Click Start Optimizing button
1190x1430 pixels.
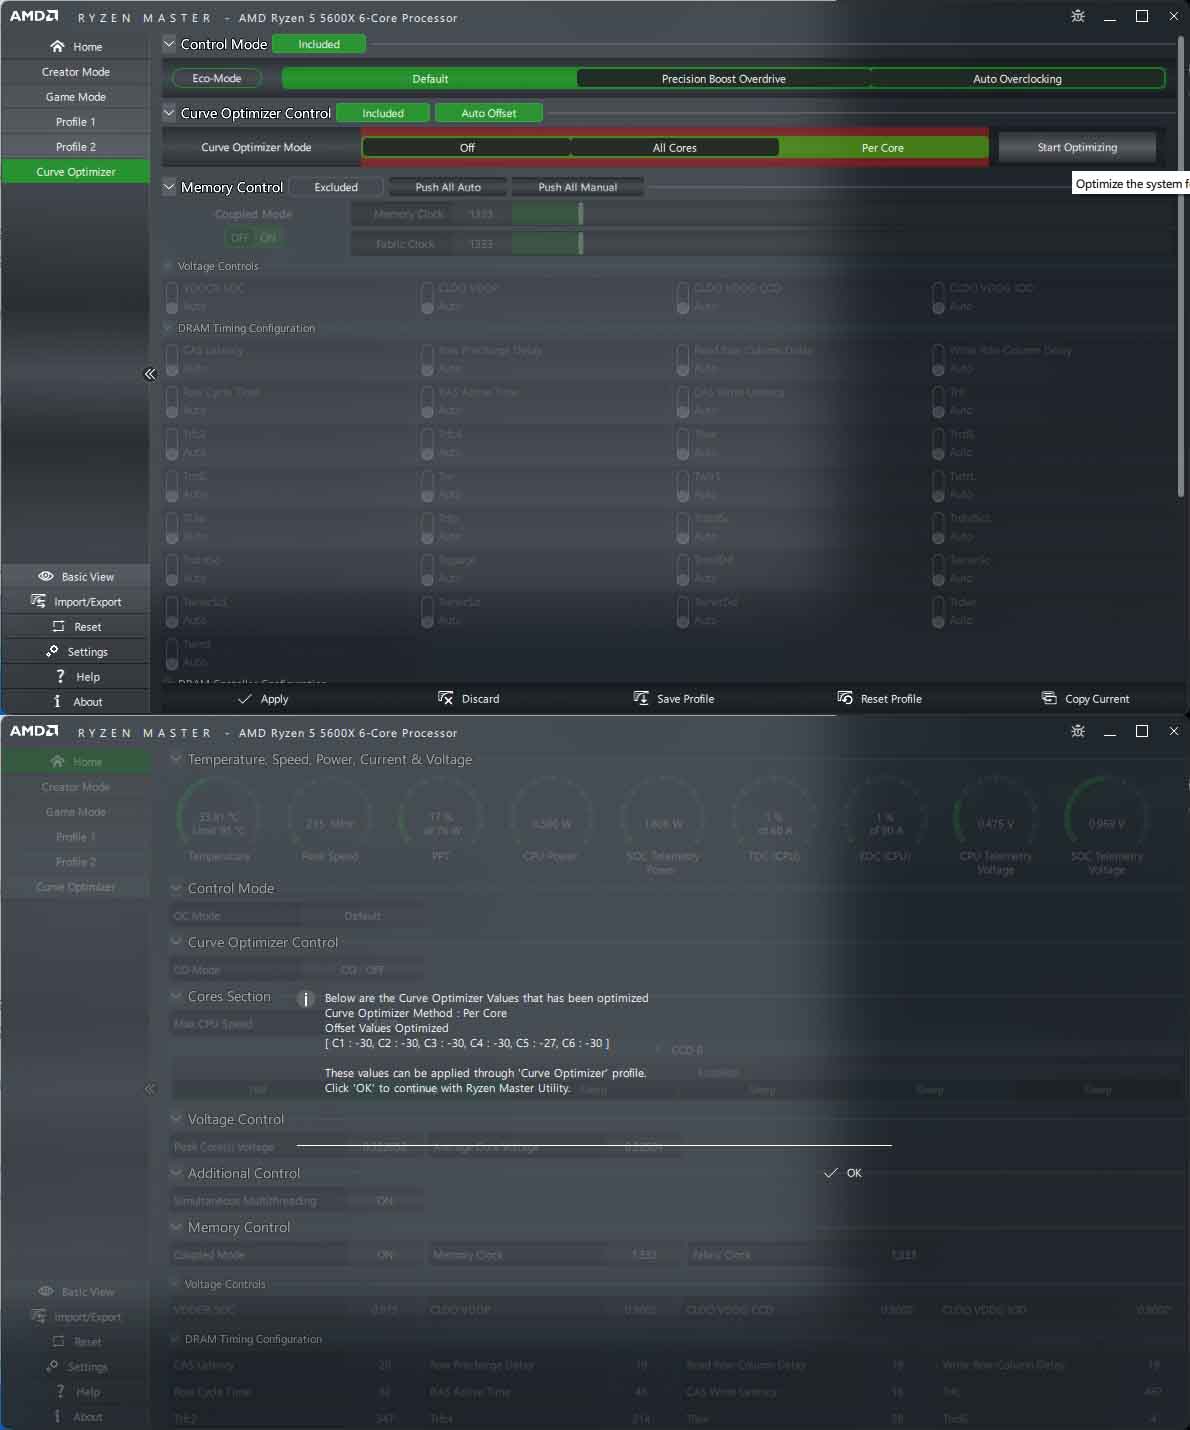click(1077, 147)
